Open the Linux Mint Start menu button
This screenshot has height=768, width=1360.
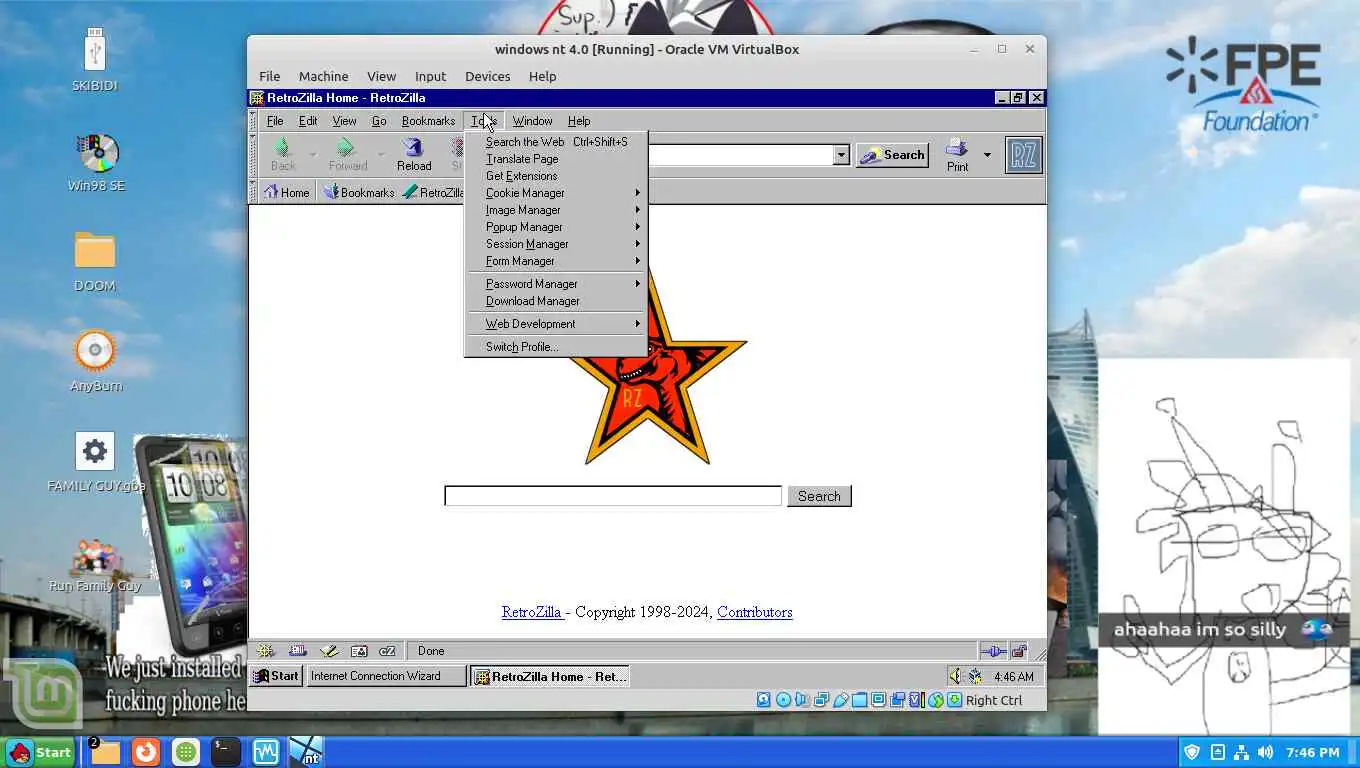pyautogui.click(x=39, y=752)
